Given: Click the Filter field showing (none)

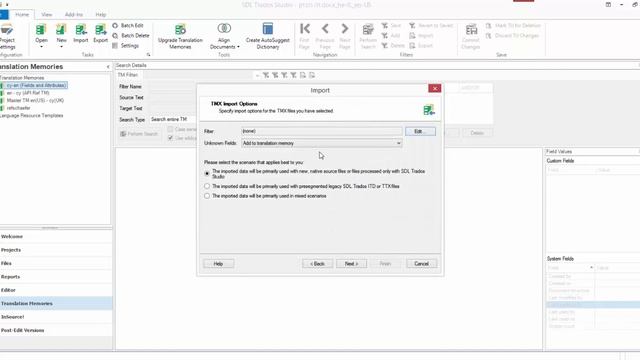Looking at the screenshot, I should (x=321, y=131).
